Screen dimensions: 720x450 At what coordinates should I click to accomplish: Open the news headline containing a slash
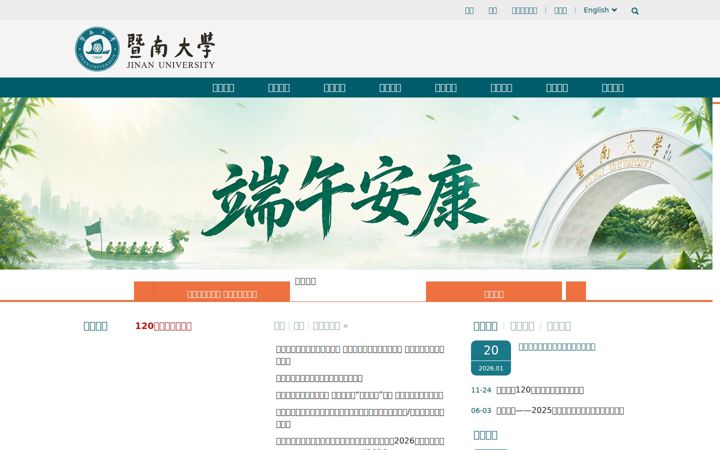click(x=360, y=418)
